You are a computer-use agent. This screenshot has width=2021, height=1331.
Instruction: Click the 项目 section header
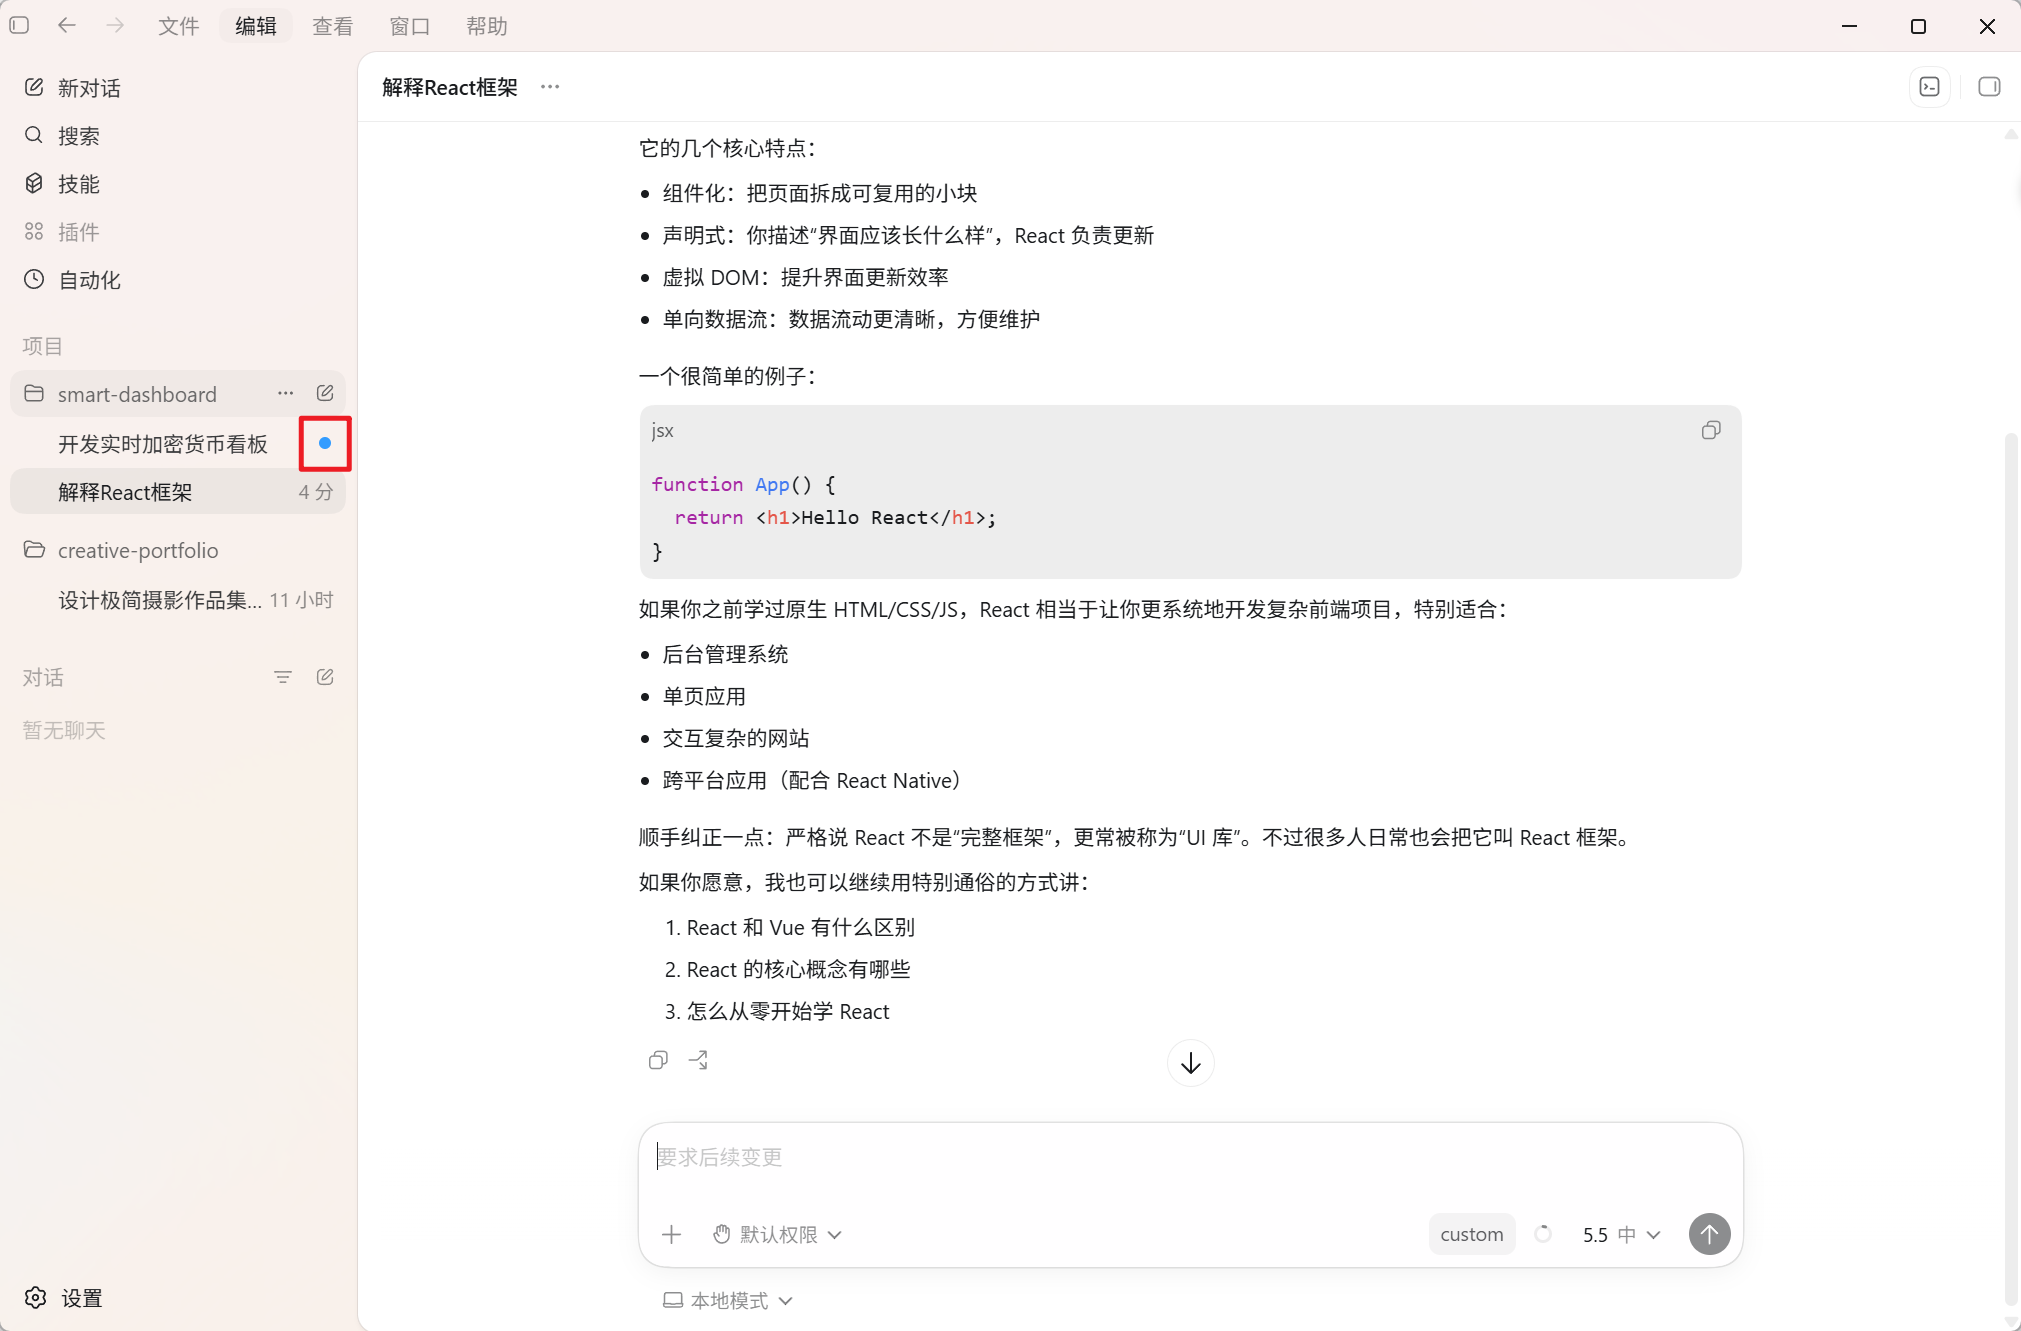(x=43, y=346)
